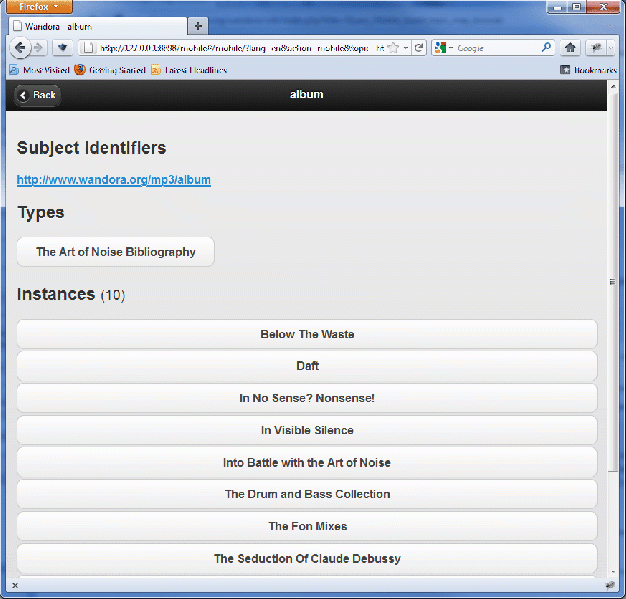Click in the browser address bar

click(x=230, y=47)
